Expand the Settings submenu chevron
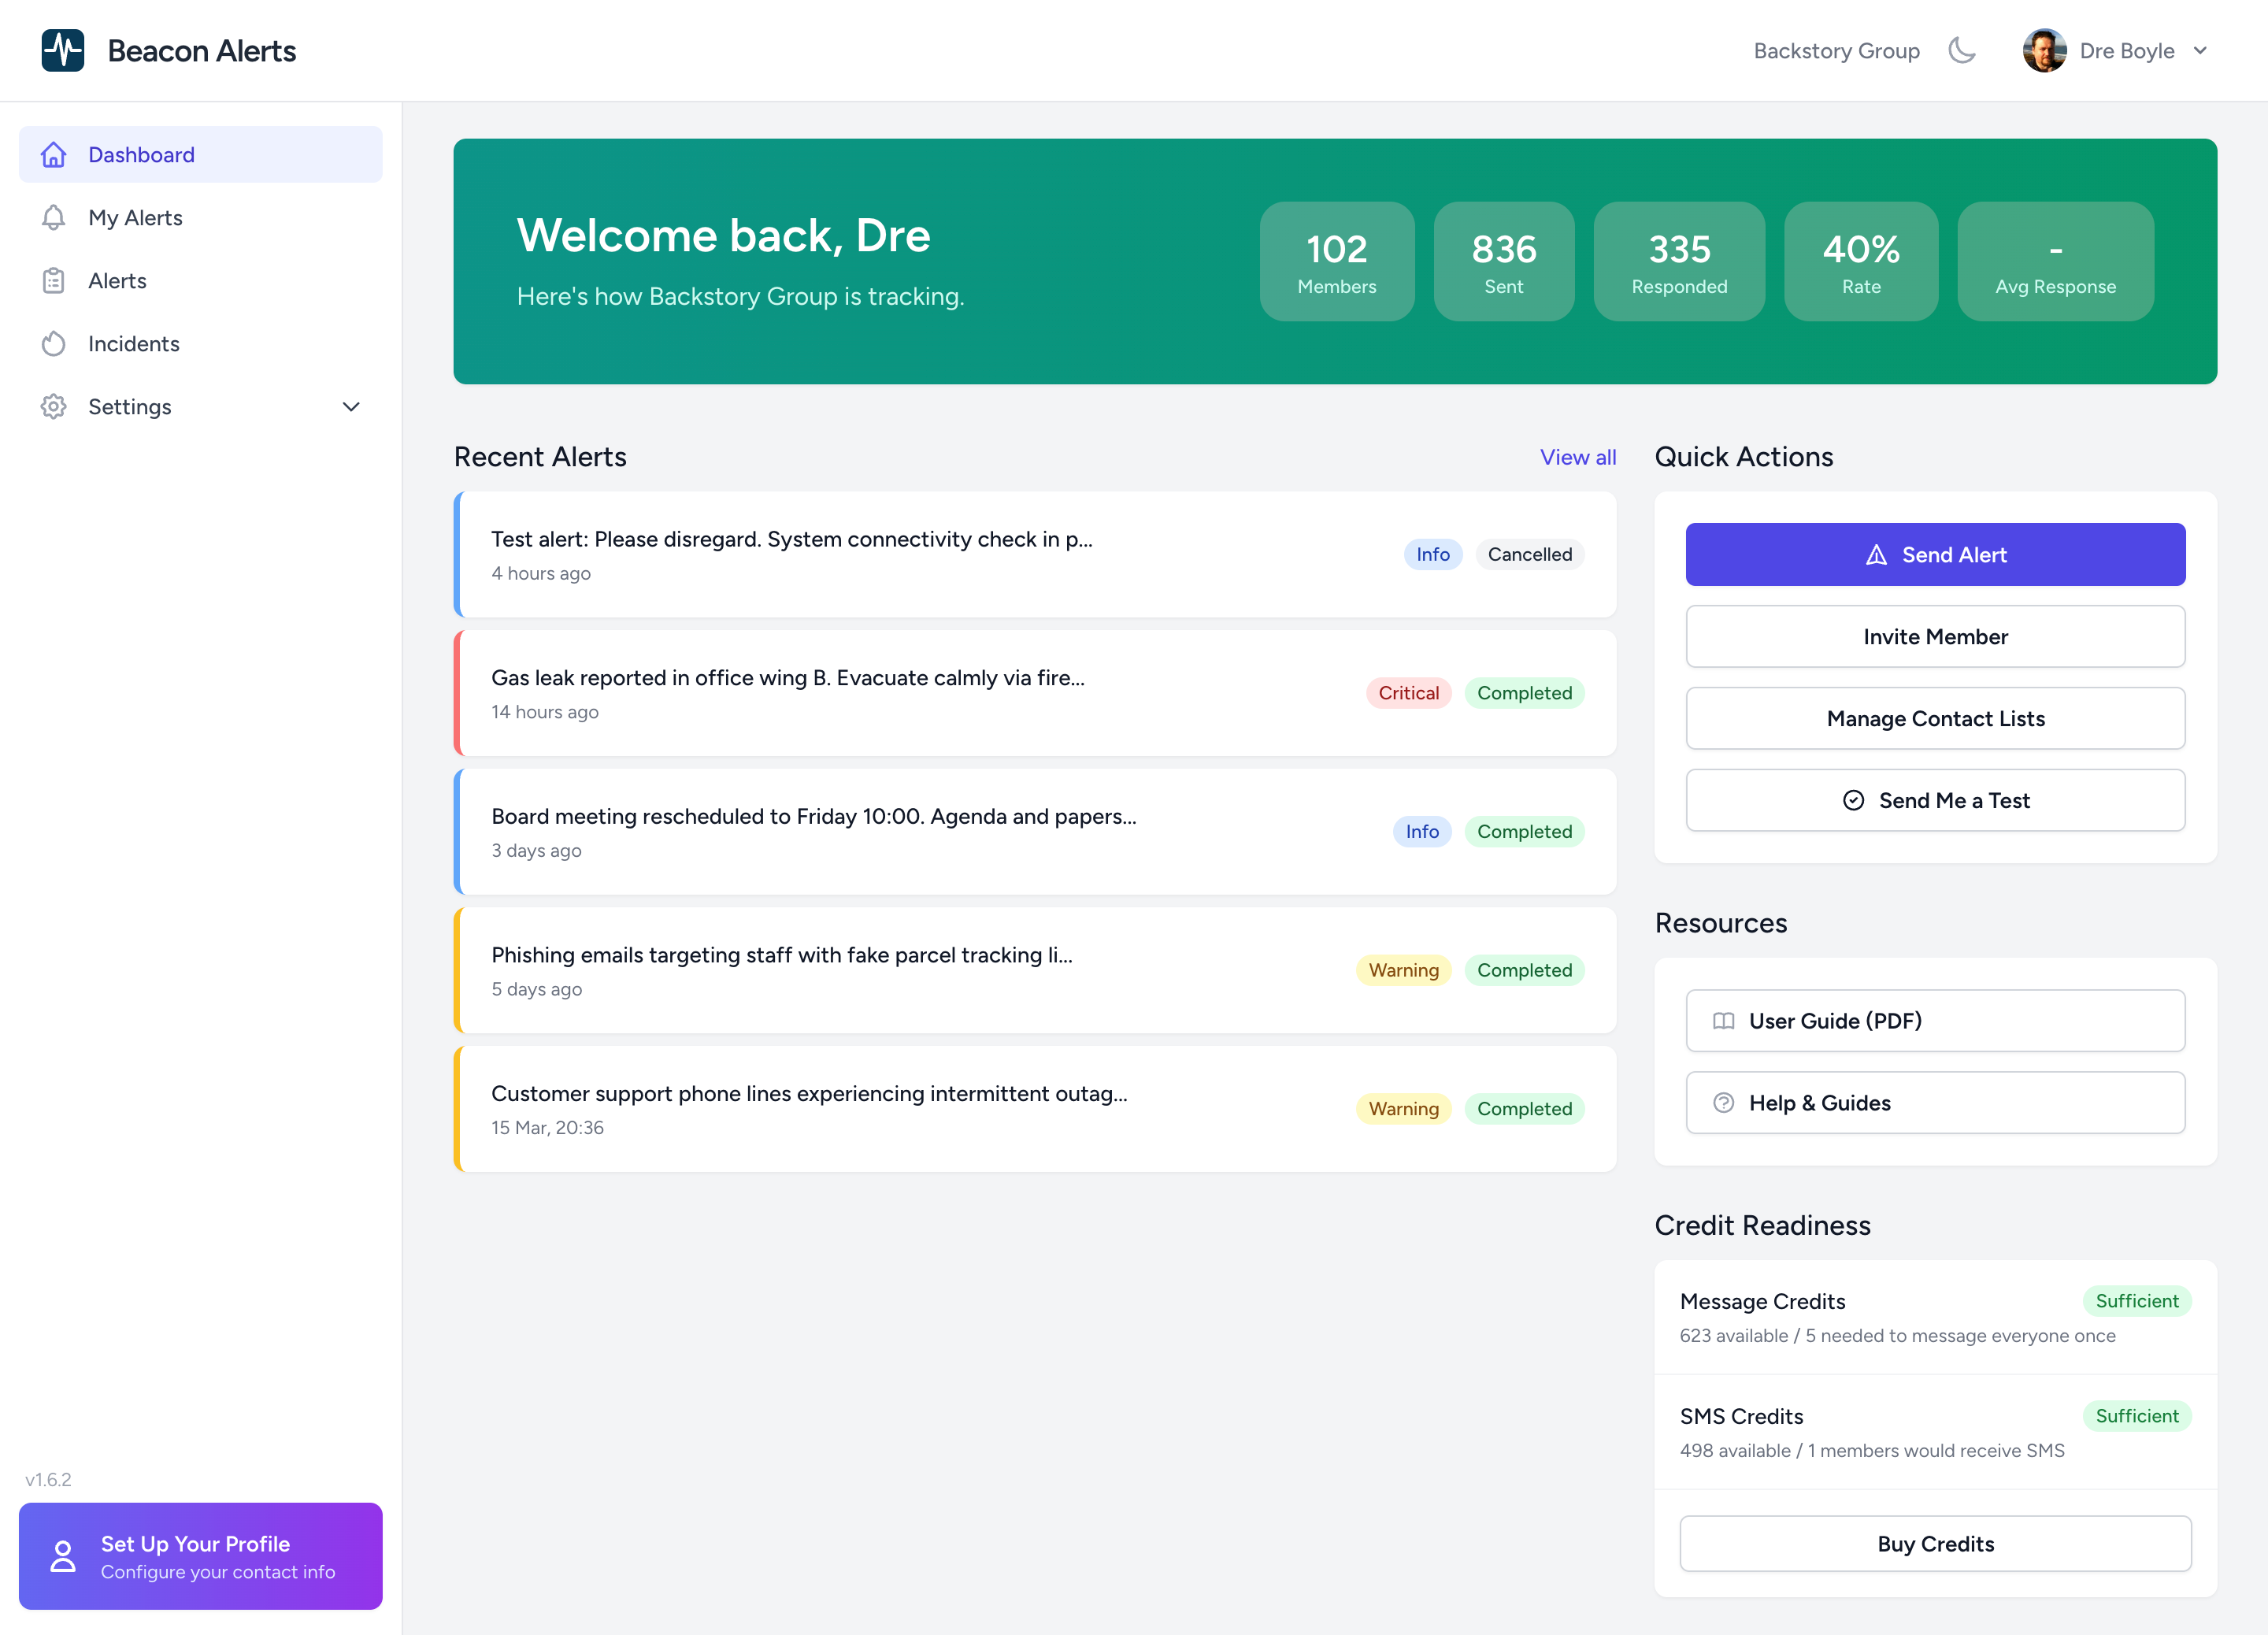2268x1635 pixels. point(351,407)
